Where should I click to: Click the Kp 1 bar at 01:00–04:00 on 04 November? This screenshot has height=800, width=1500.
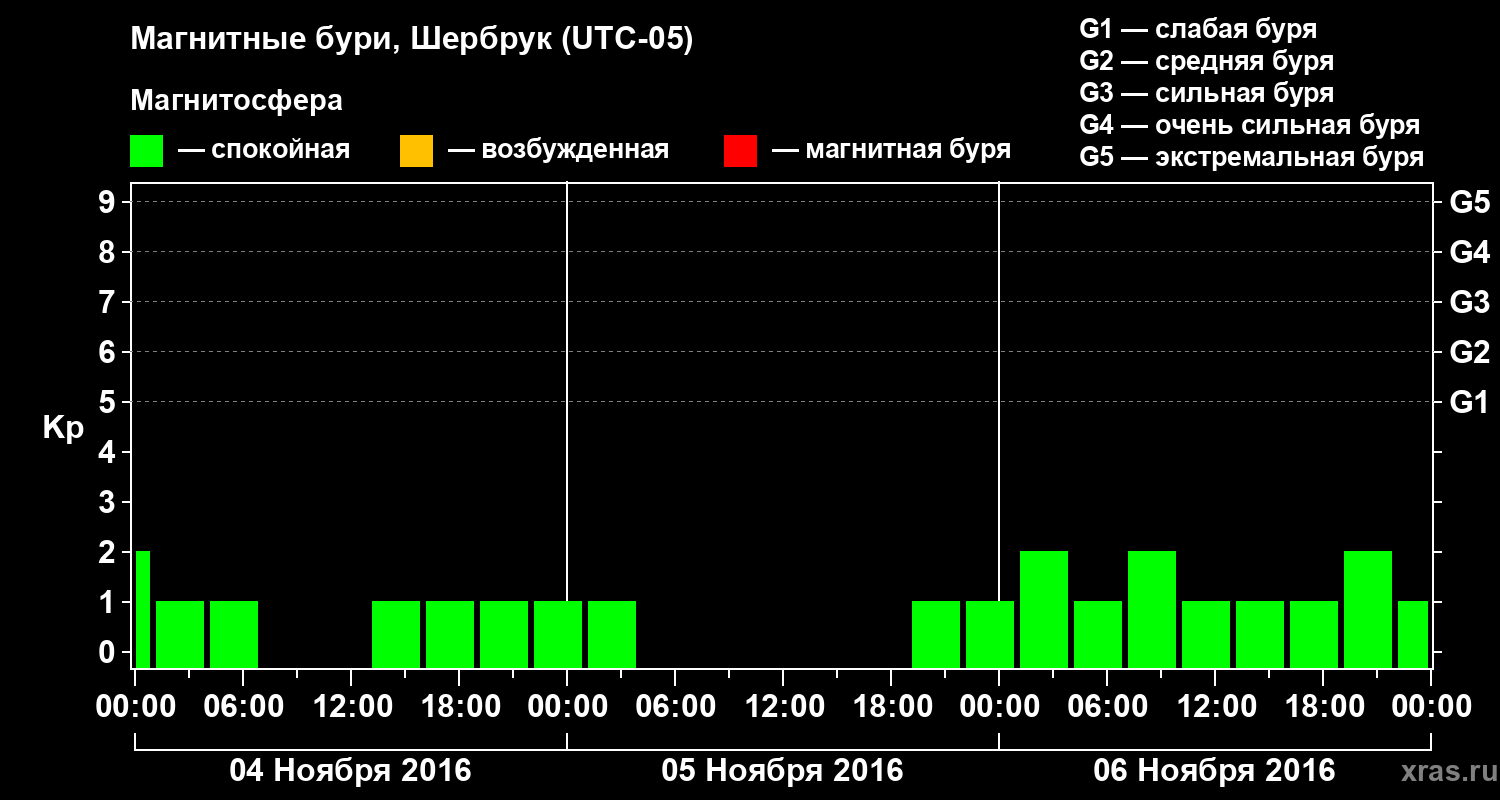180,634
